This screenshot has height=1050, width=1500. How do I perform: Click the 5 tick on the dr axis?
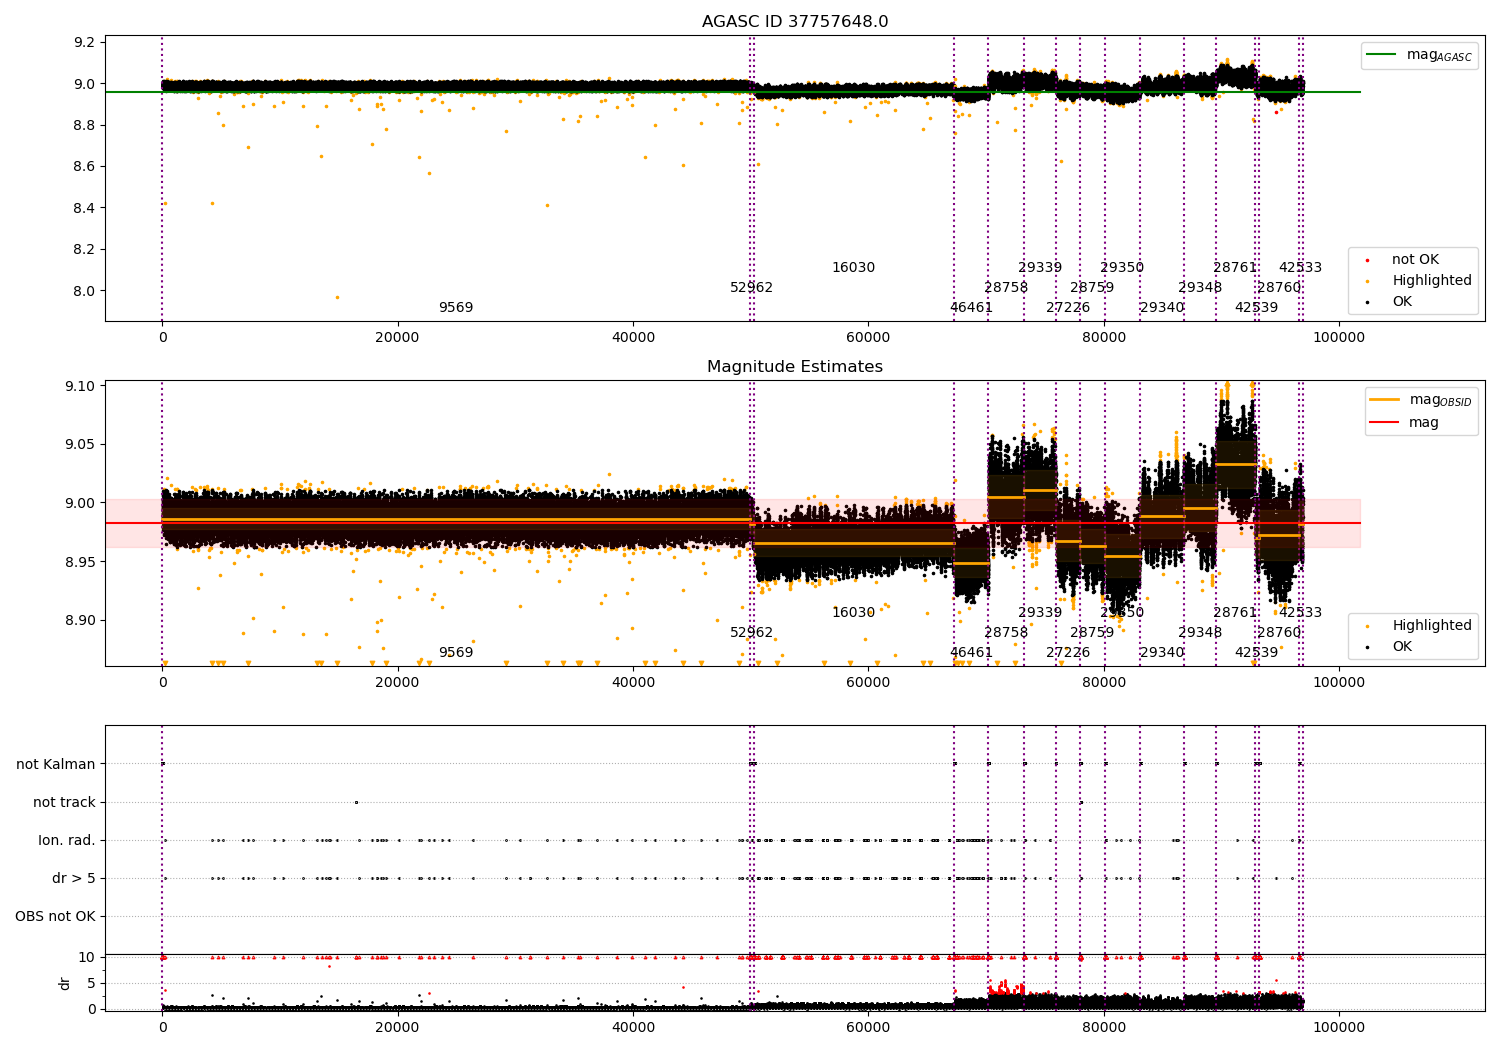(x=91, y=984)
